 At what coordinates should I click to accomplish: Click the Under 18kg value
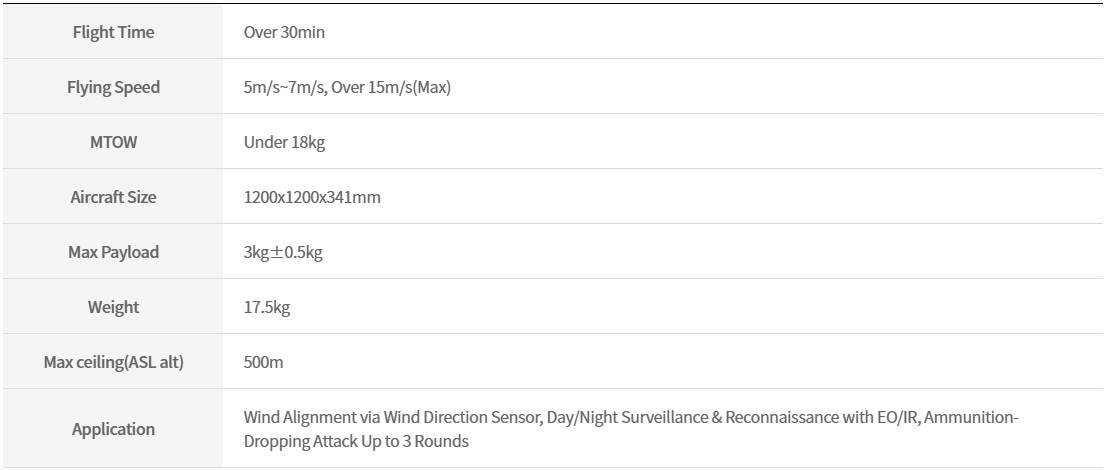coord(284,142)
